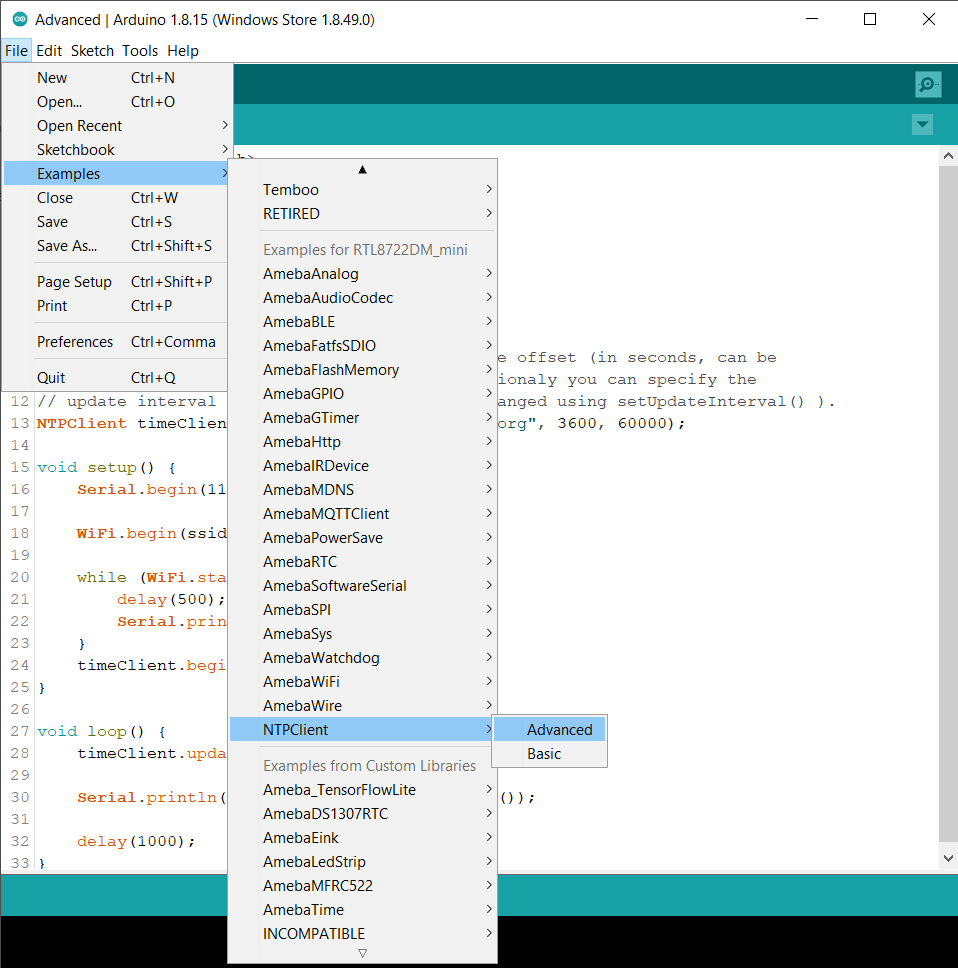Viewport: 958px width, 968px height.
Task: Click the "void setup()" line in editor
Action: tap(106, 467)
